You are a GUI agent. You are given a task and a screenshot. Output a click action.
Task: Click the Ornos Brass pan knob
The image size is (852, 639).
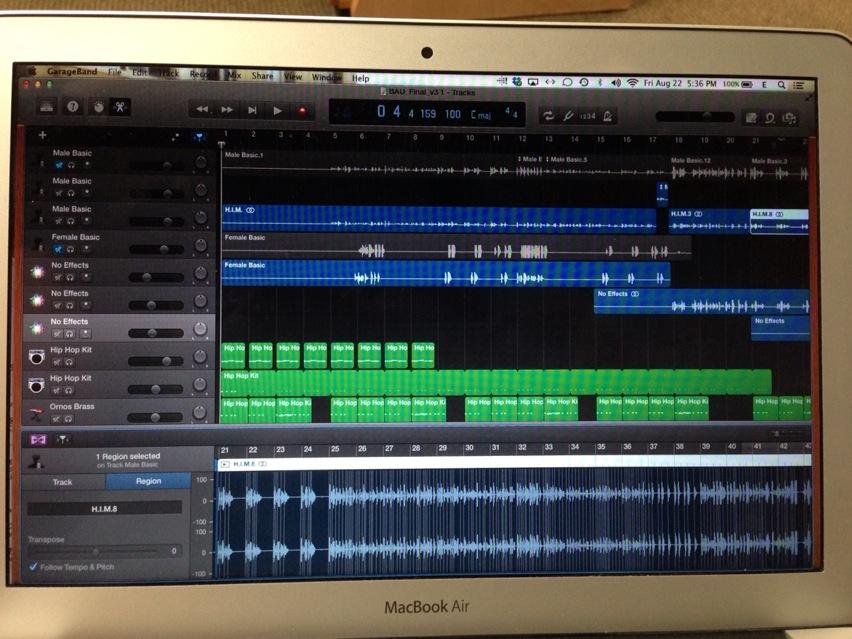[x=199, y=413]
